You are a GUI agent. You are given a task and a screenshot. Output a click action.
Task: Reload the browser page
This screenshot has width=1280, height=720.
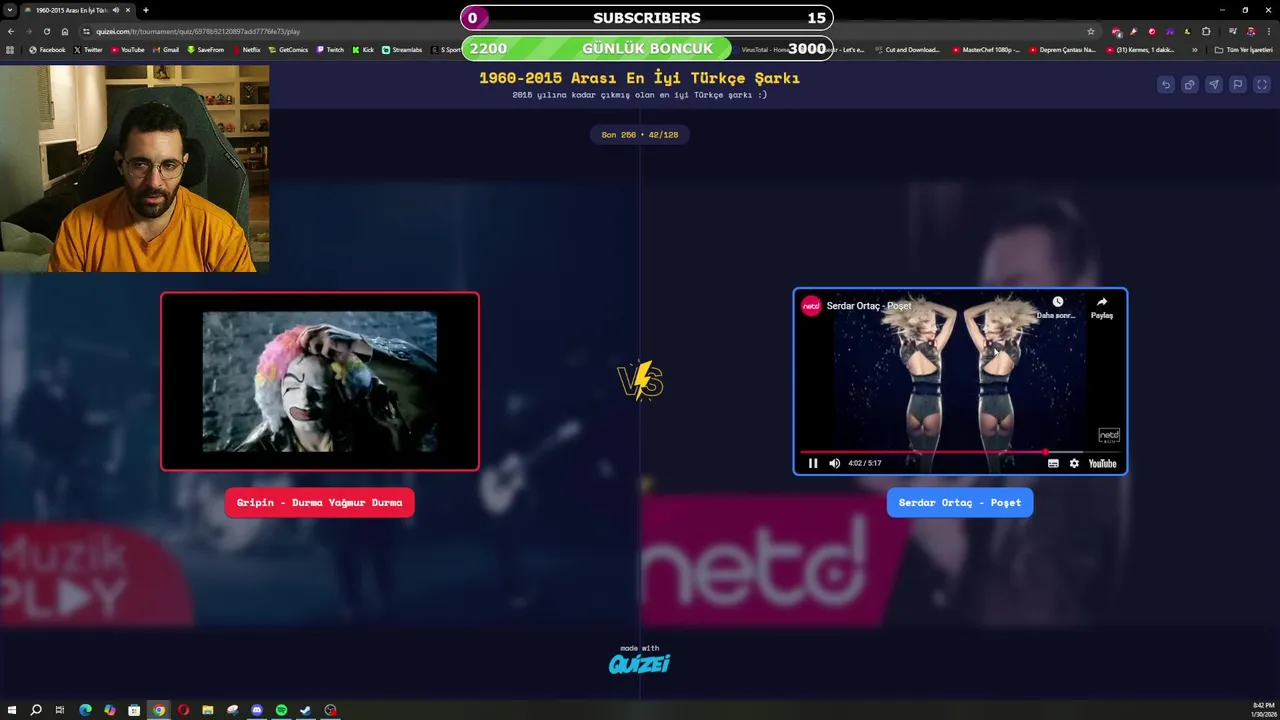click(x=46, y=31)
